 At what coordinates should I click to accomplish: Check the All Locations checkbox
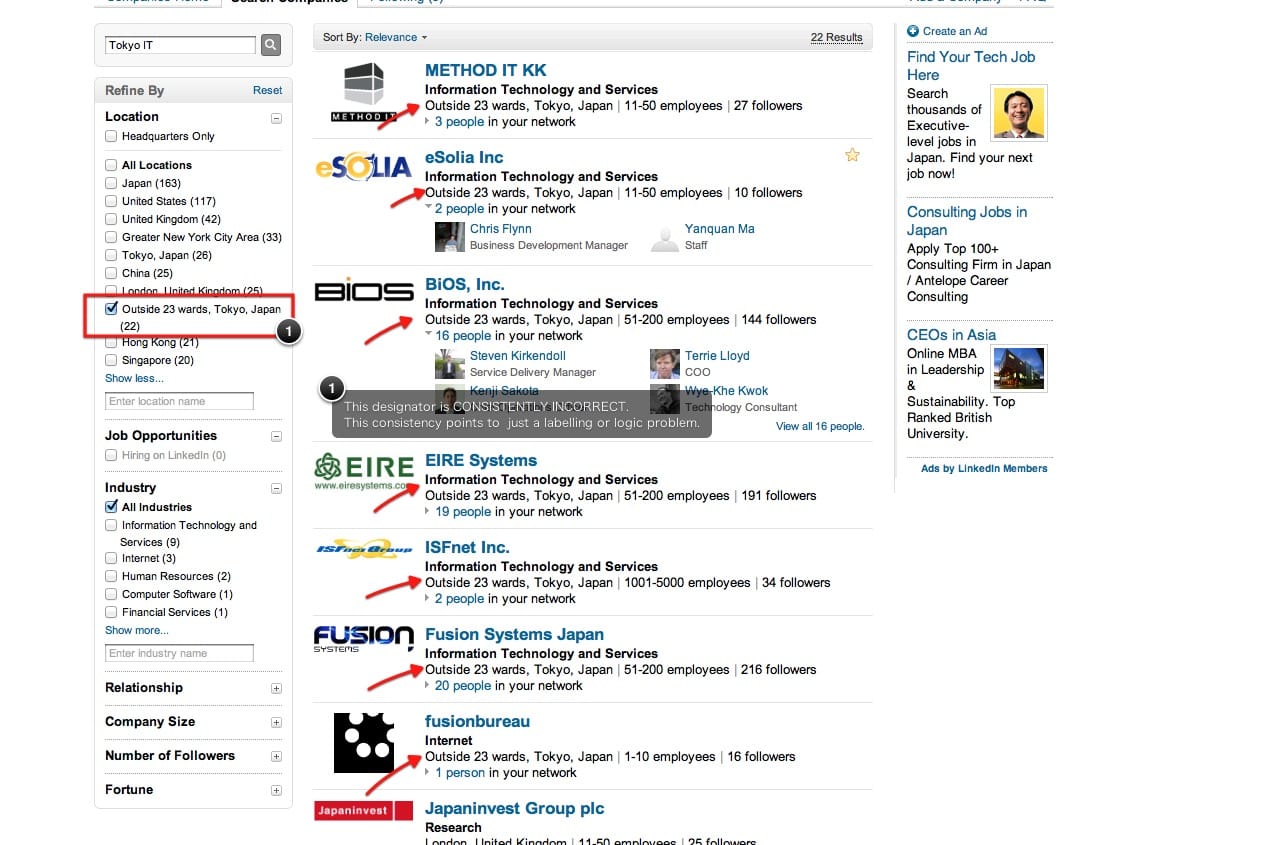click(111, 165)
